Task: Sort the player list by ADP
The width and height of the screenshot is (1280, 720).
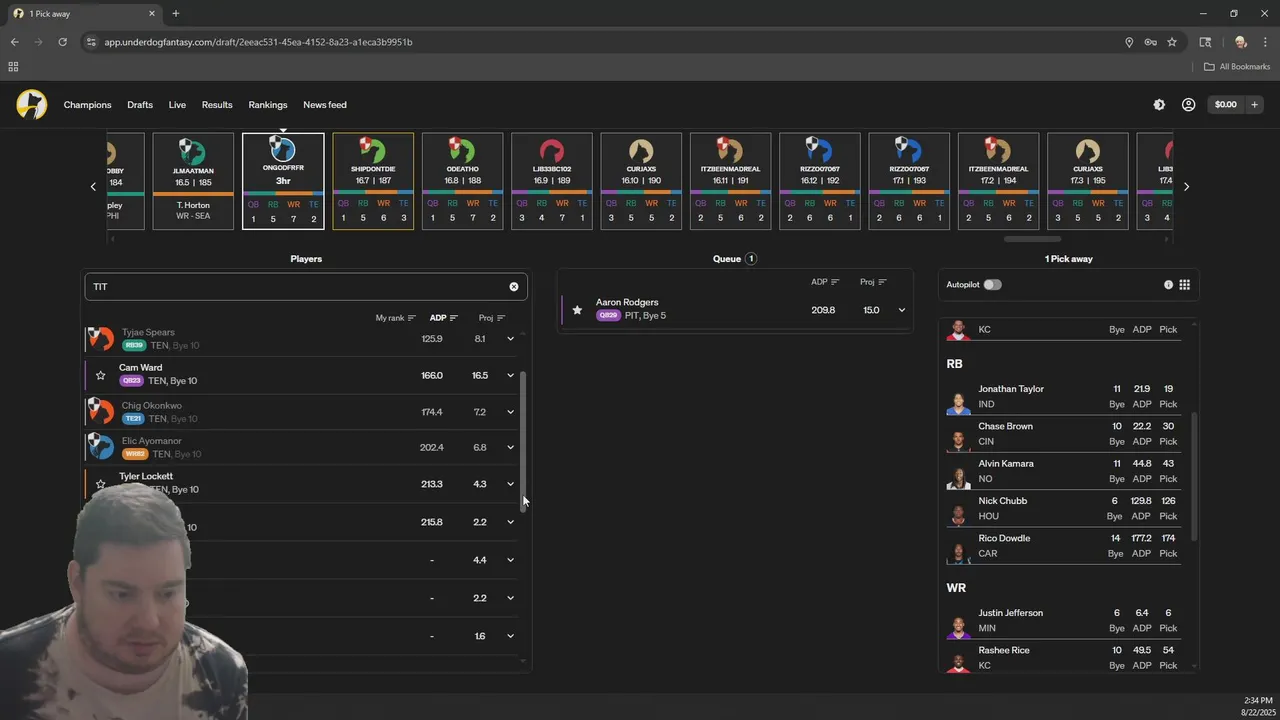Action: point(444,318)
